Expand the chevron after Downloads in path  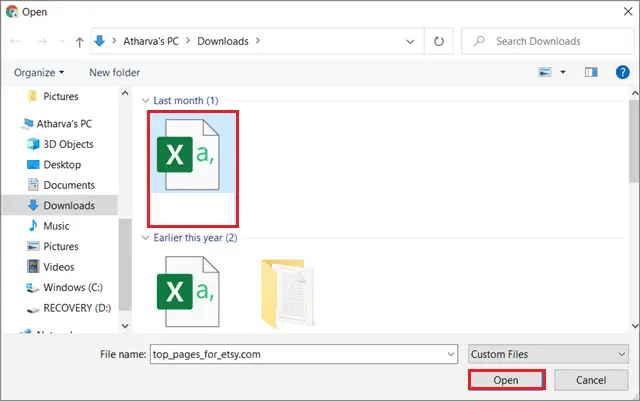tap(258, 41)
